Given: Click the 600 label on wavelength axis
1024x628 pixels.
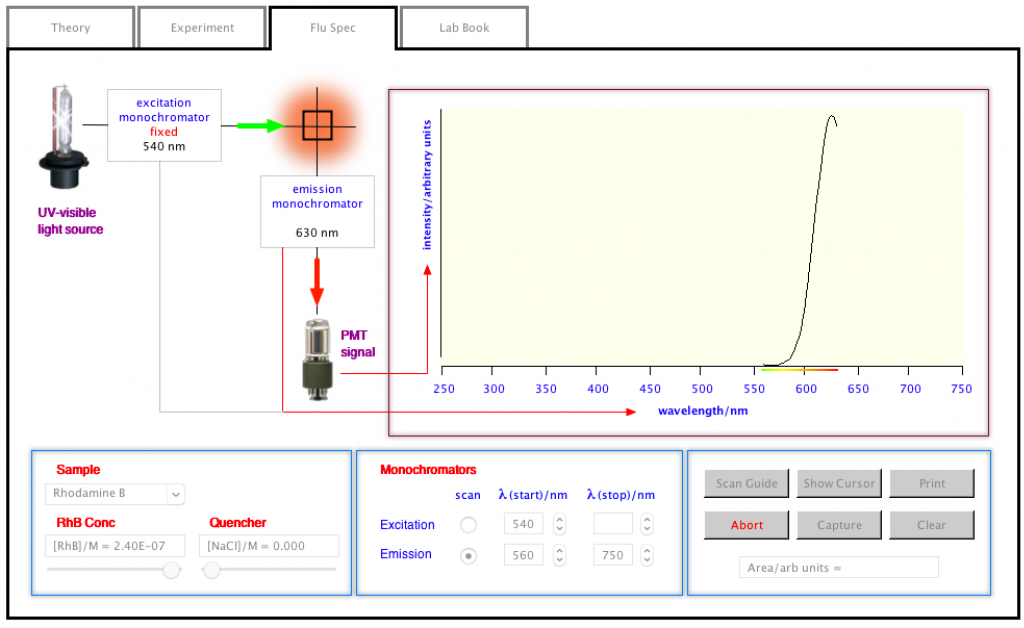Looking at the screenshot, I should pyautogui.click(x=806, y=388).
